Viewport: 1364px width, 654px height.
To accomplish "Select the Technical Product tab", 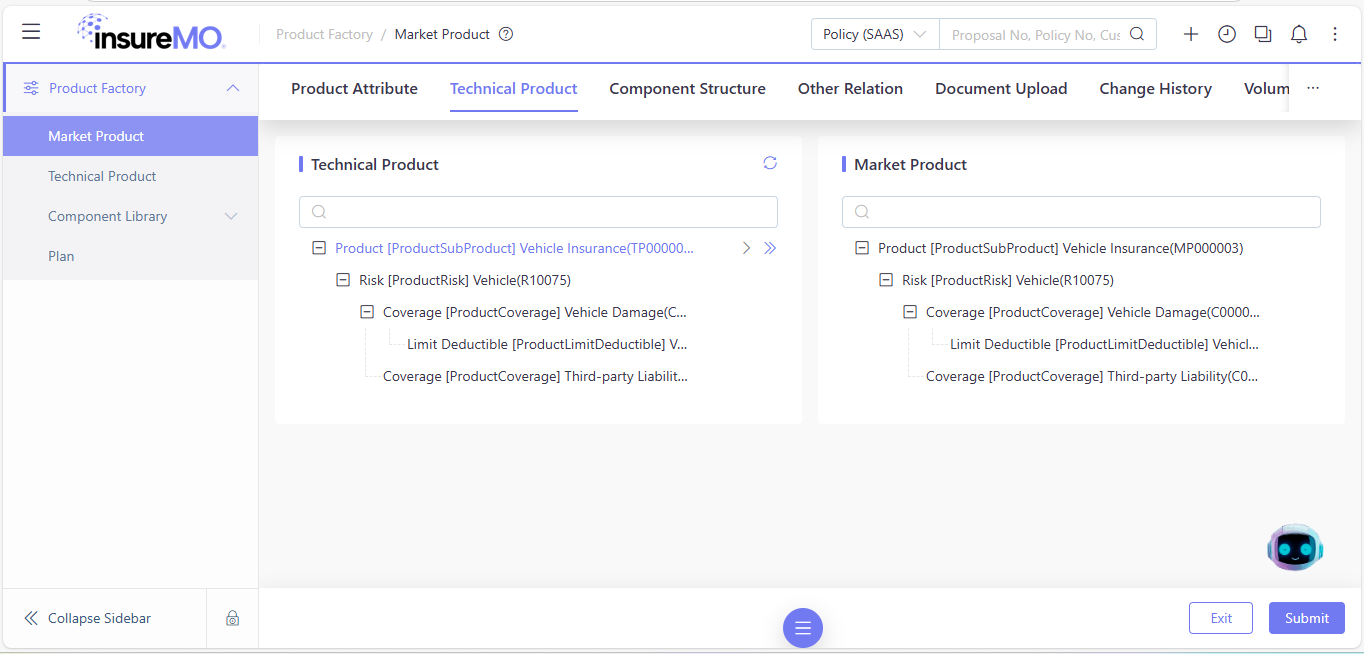I will pyautogui.click(x=514, y=88).
